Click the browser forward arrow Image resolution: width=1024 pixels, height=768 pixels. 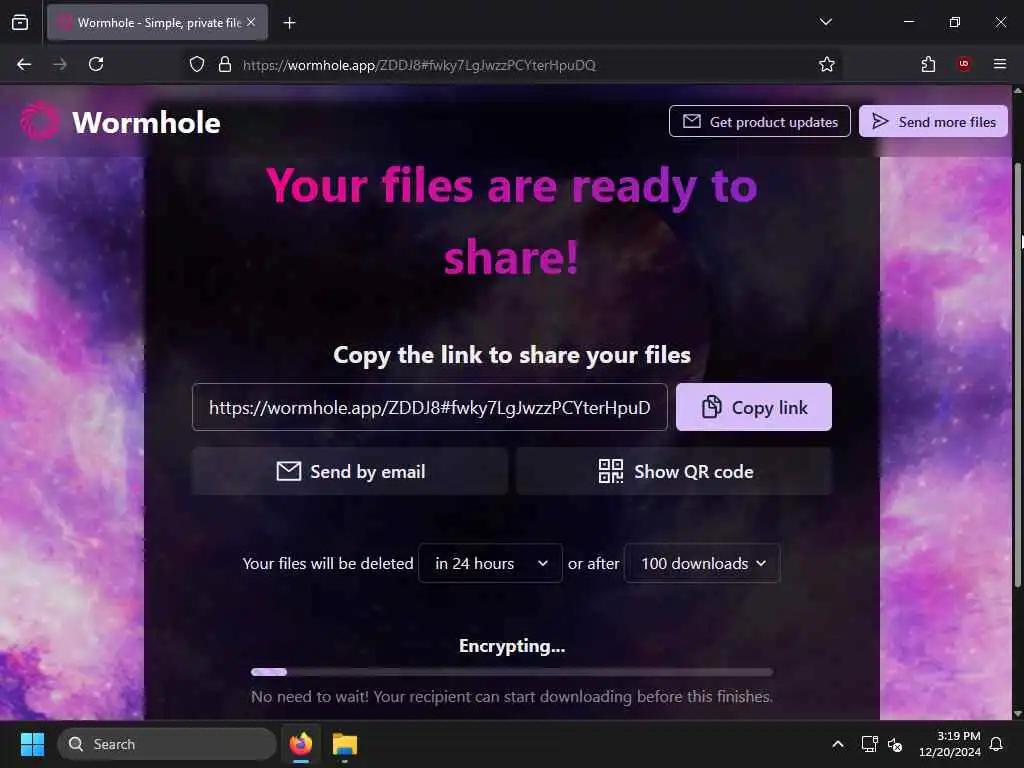60,64
